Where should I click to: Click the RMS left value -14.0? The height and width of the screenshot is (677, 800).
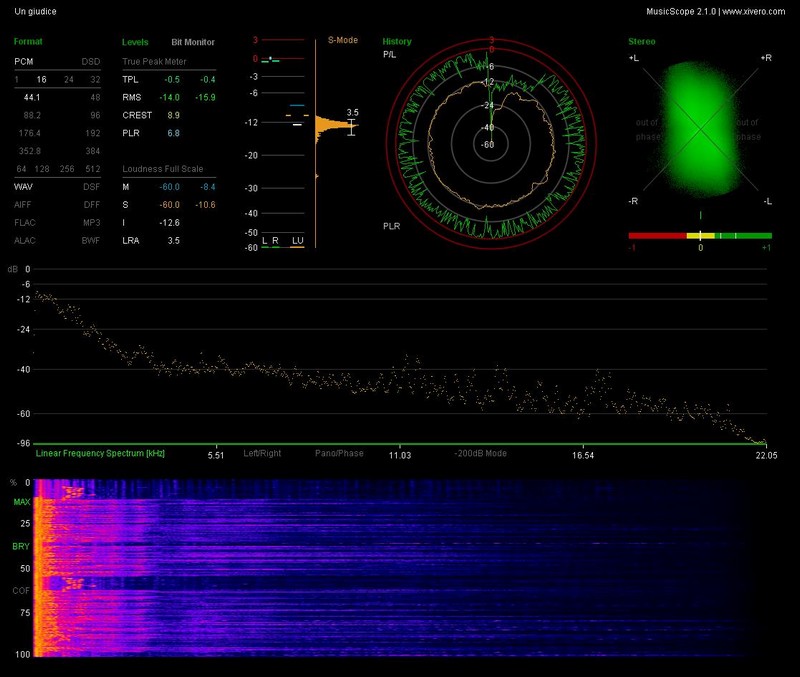169,97
